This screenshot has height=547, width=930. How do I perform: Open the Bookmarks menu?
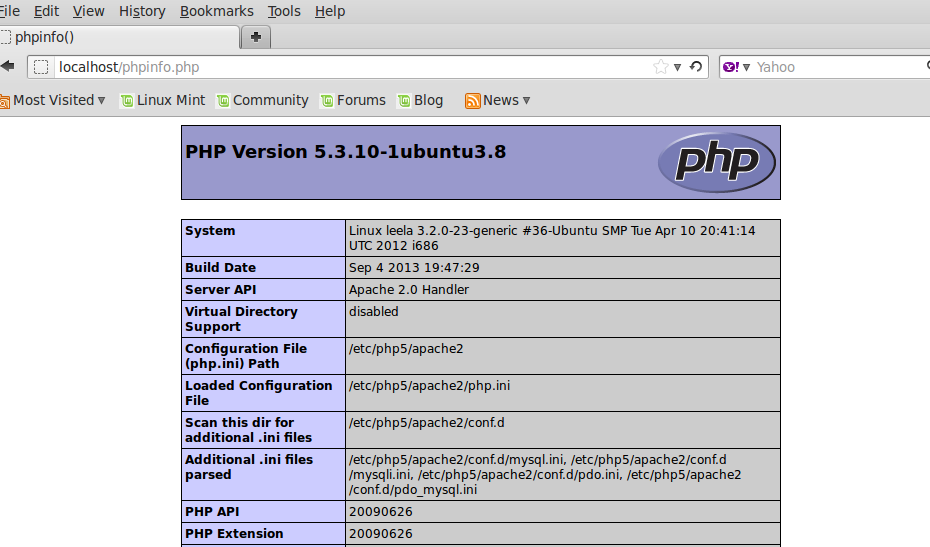[x=216, y=11]
